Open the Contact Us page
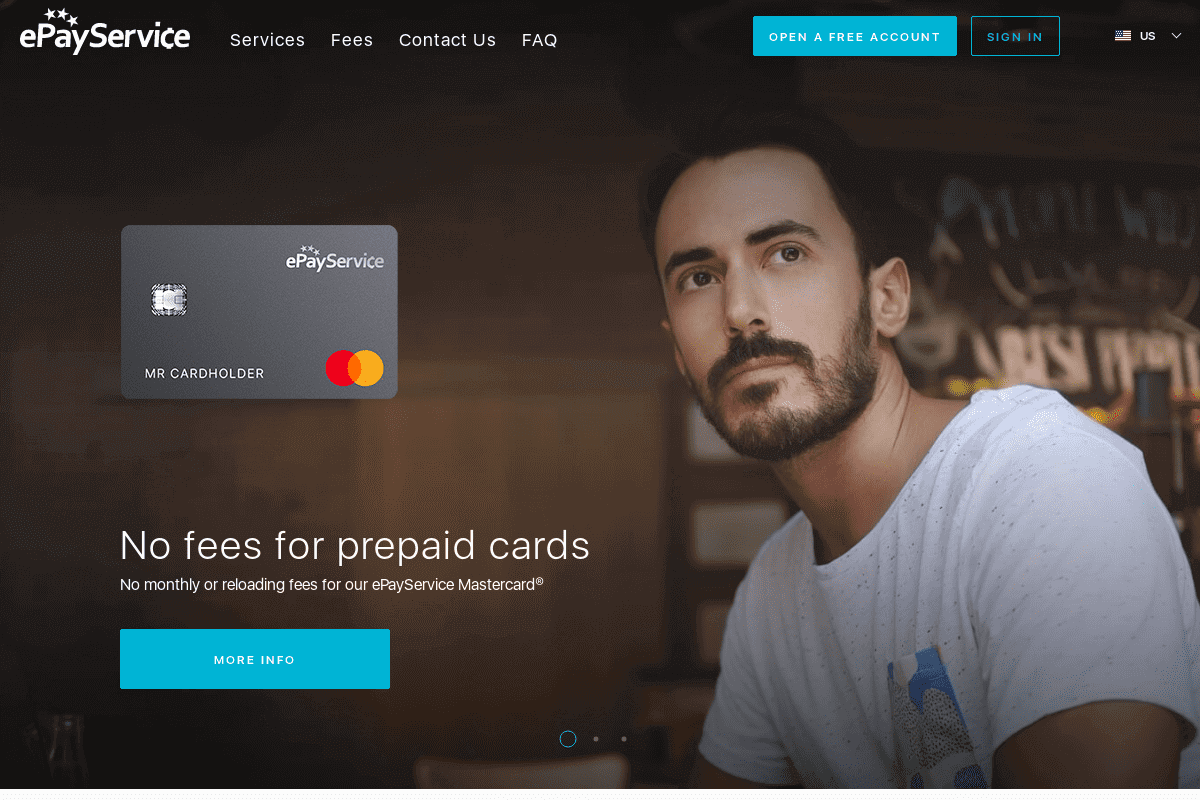Viewport: 1200px width, 800px height. (x=447, y=40)
